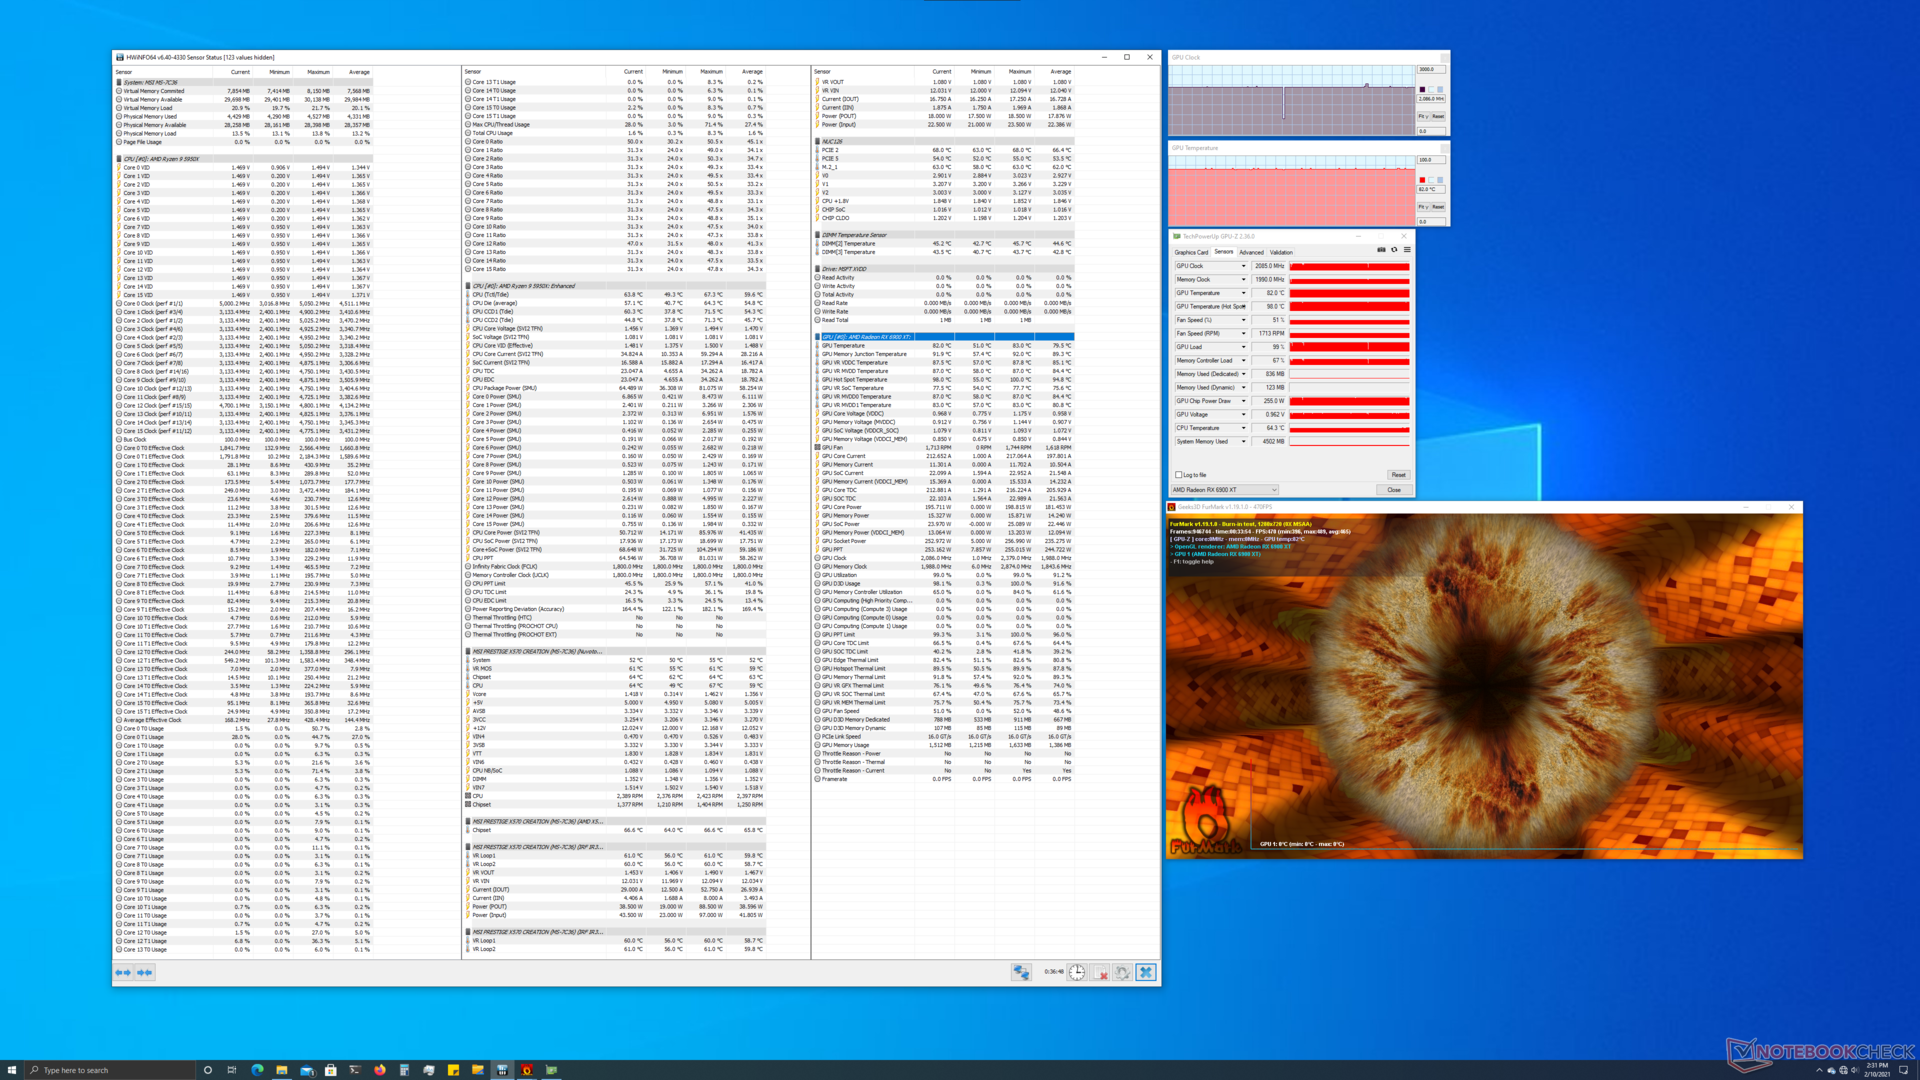Open Microsoft Store taskbar icon
1920x1080 pixels.
click(x=331, y=1070)
